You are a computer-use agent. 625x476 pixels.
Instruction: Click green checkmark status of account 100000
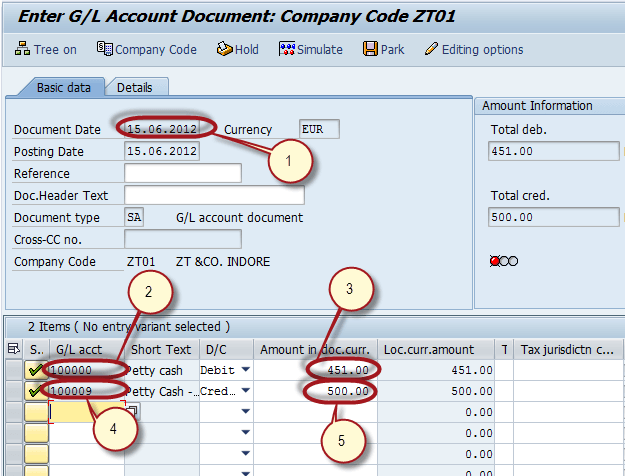(x=36, y=370)
